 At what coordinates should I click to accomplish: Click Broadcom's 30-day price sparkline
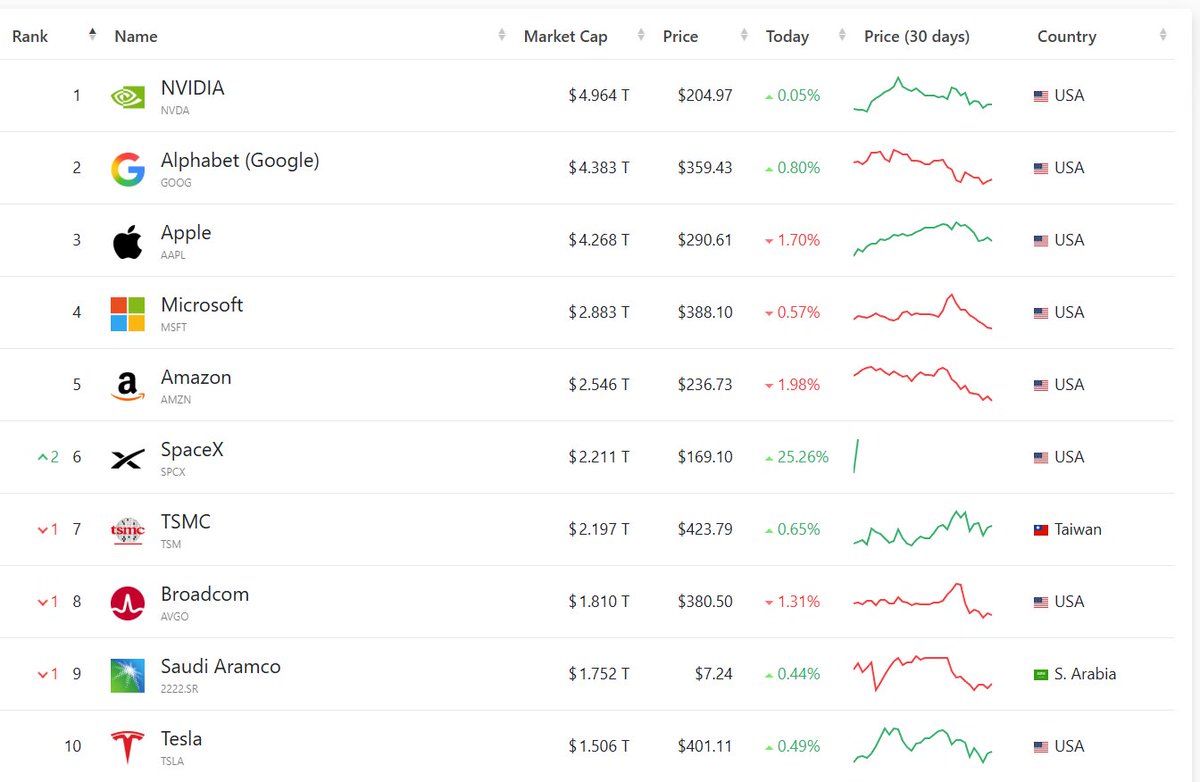coord(922,601)
